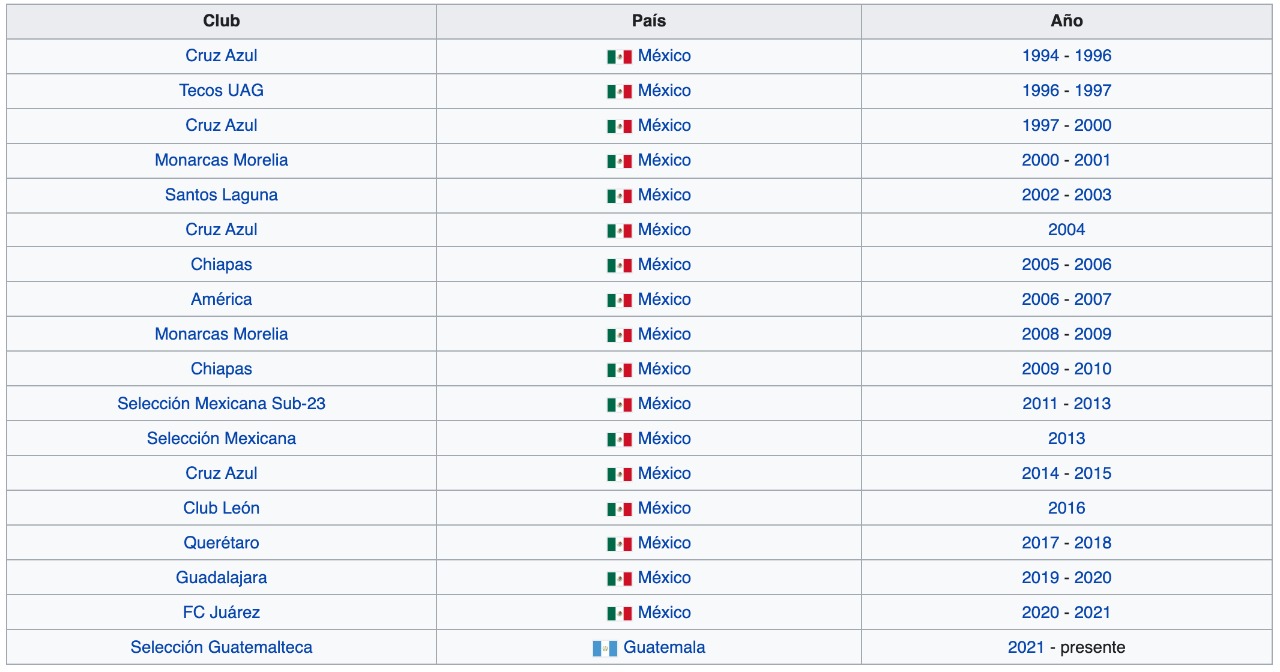1280x672 pixels.
Task: Click the 1994 year link for Cruz Azul
Action: tap(1040, 56)
